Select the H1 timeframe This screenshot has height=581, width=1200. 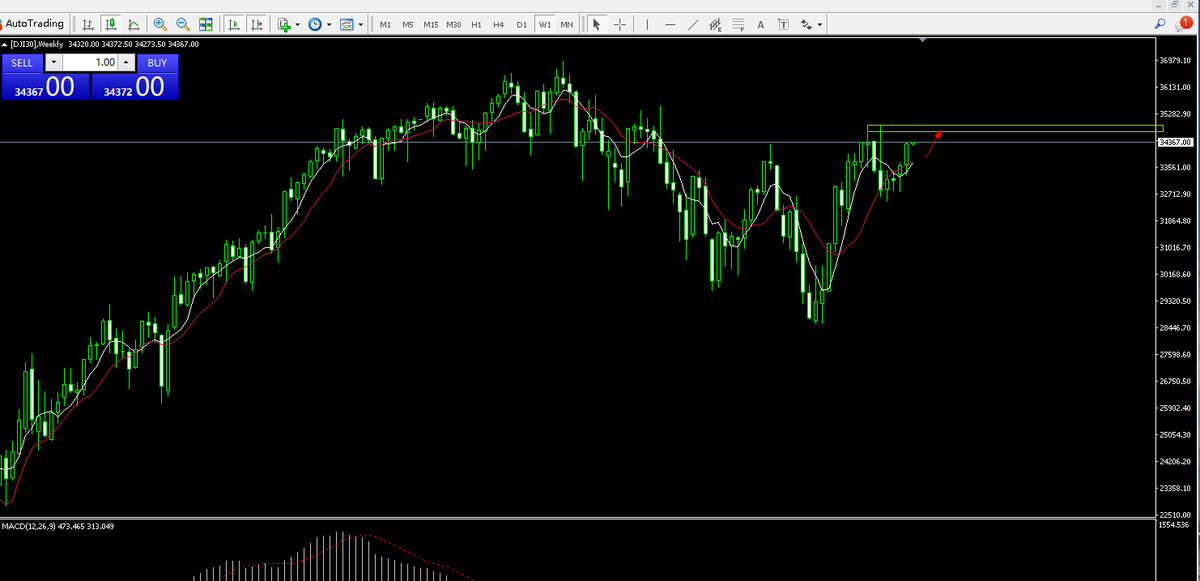(476, 24)
